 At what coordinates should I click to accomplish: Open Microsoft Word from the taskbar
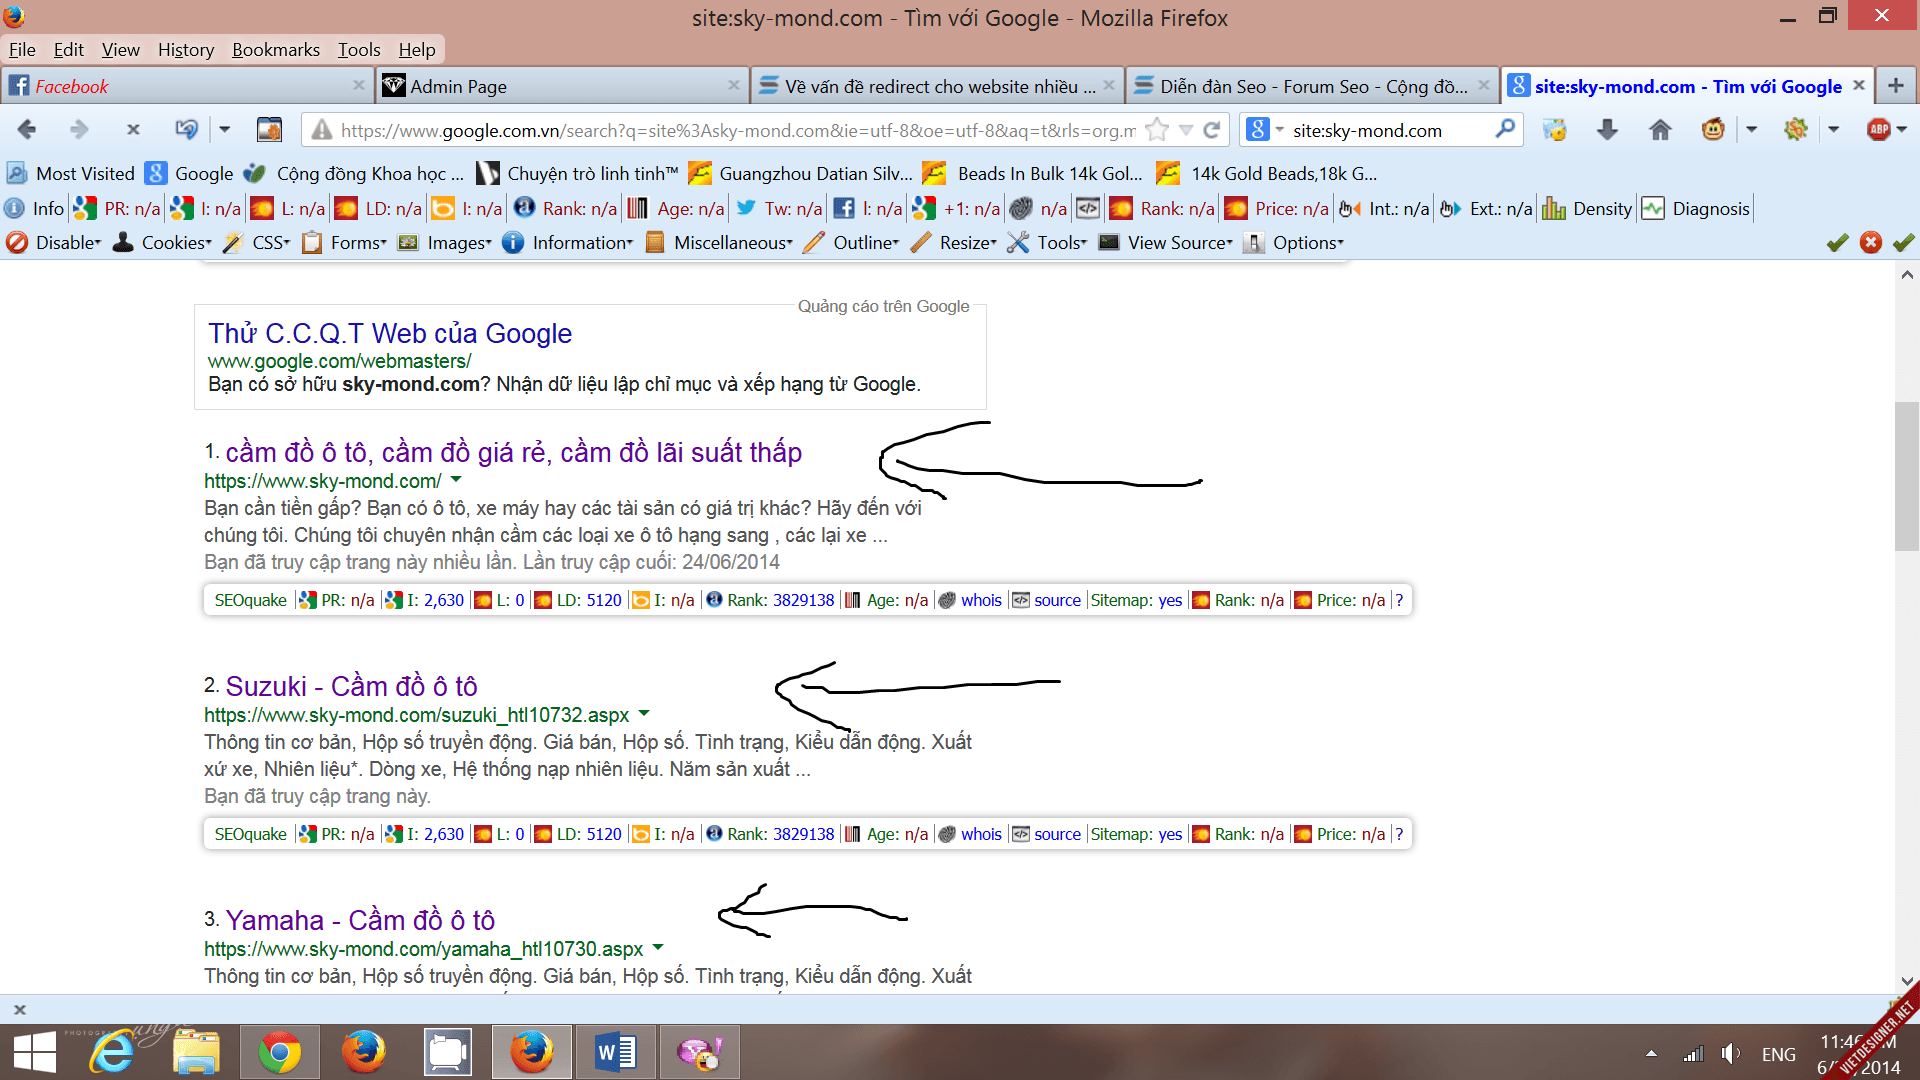tap(615, 1052)
